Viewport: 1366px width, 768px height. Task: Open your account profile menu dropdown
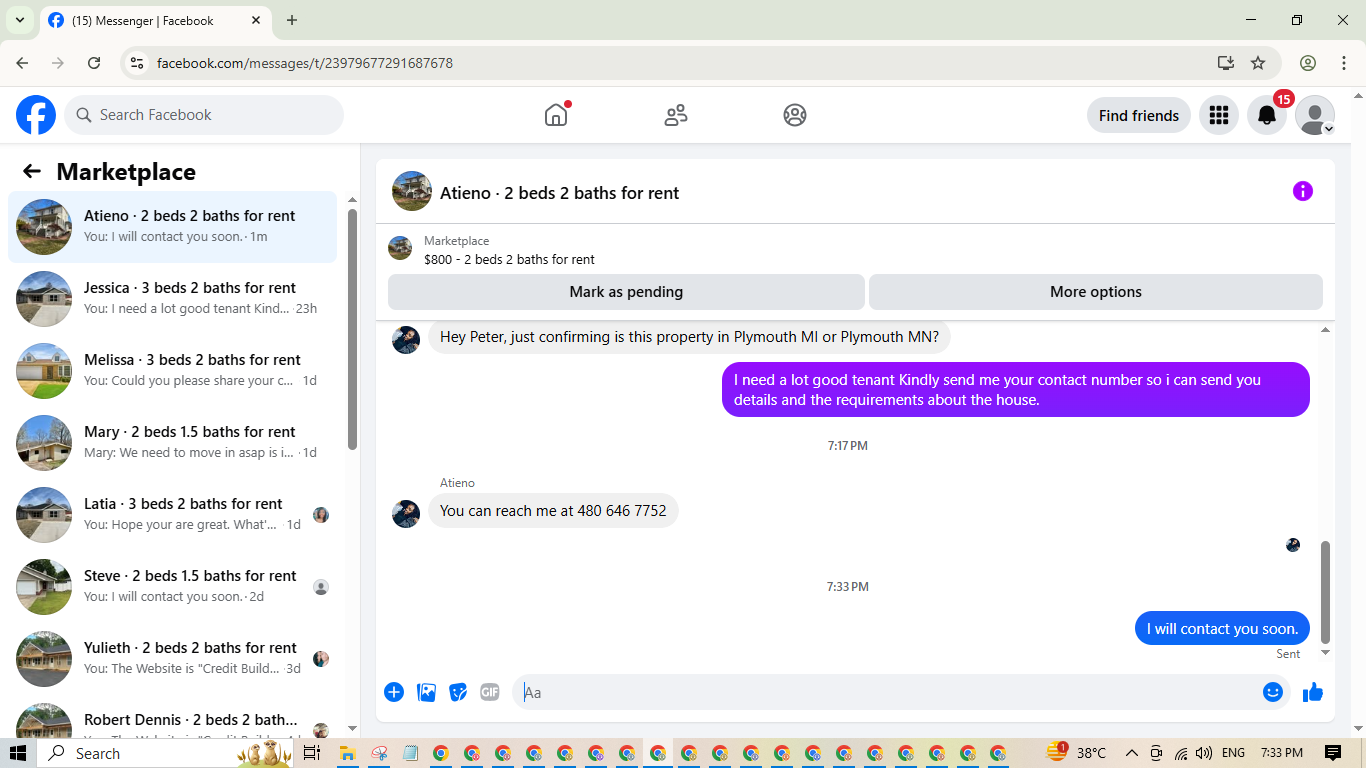[1315, 115]
